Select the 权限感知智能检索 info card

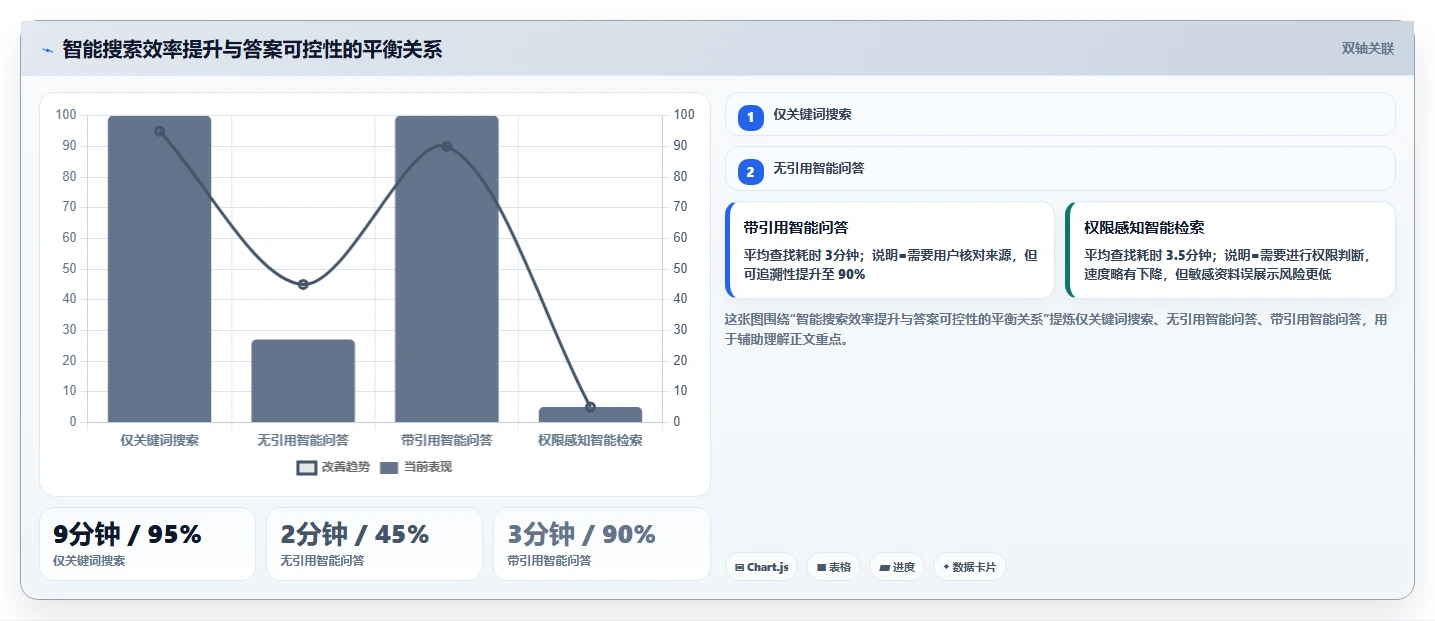pyautogui.click(x=1230, y=250)
